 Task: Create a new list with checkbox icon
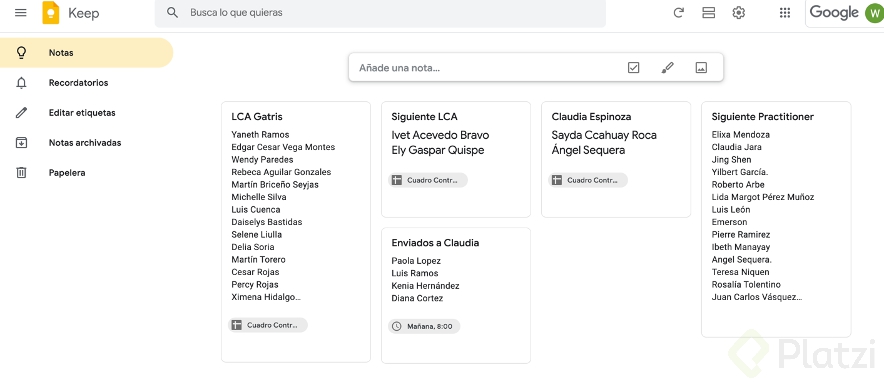click(x=634, y=68)
